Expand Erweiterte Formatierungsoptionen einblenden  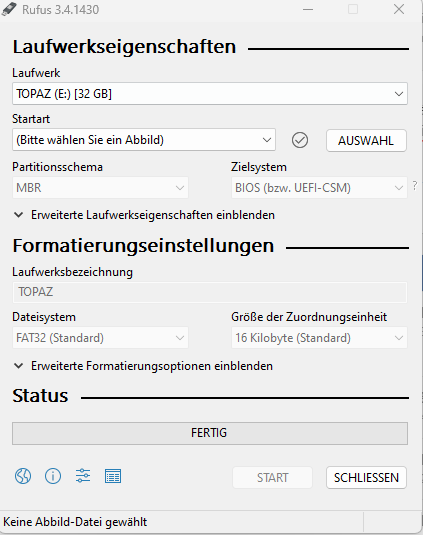(143, 366)
